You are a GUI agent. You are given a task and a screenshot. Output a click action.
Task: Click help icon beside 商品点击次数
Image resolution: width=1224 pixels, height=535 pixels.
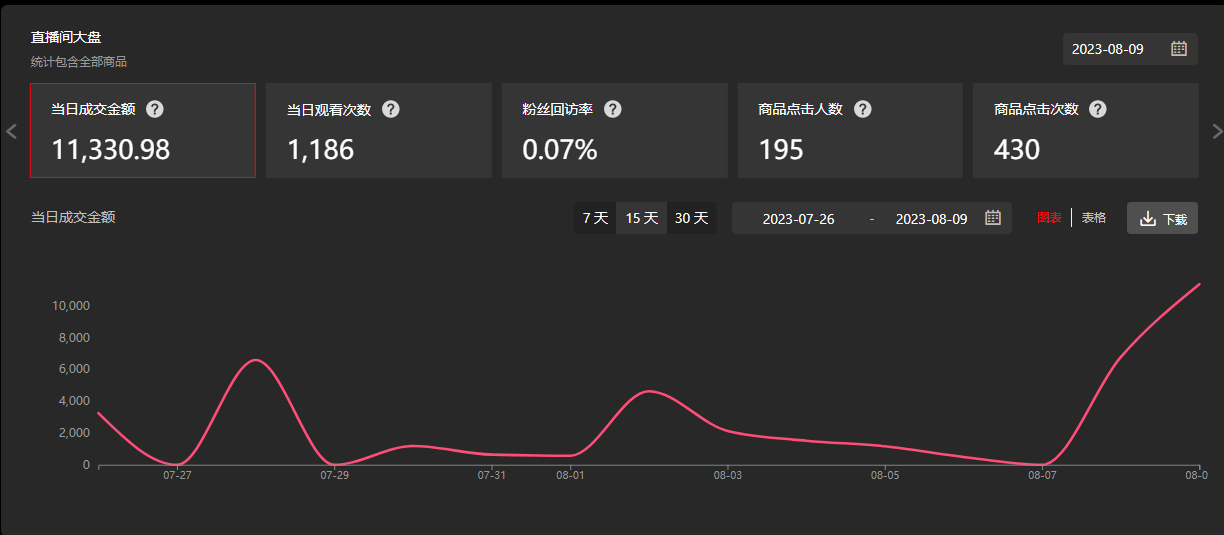(1098, 109)
